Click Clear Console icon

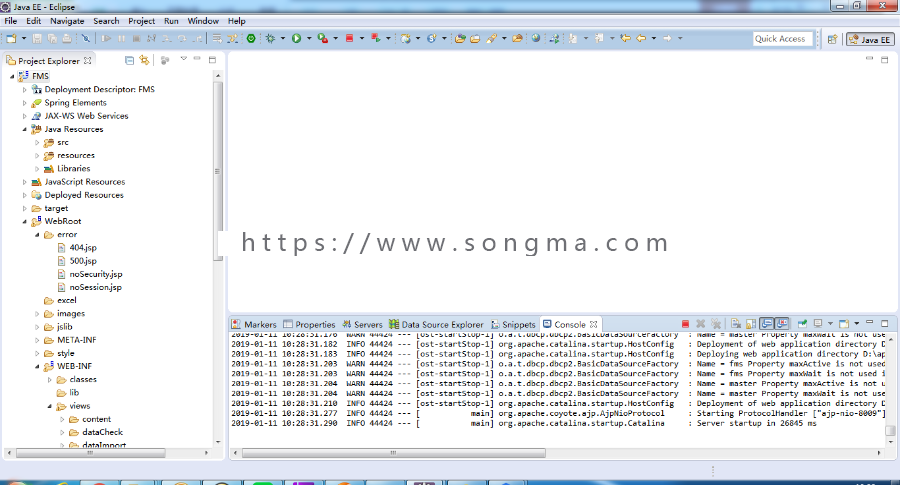coord(736,324)
